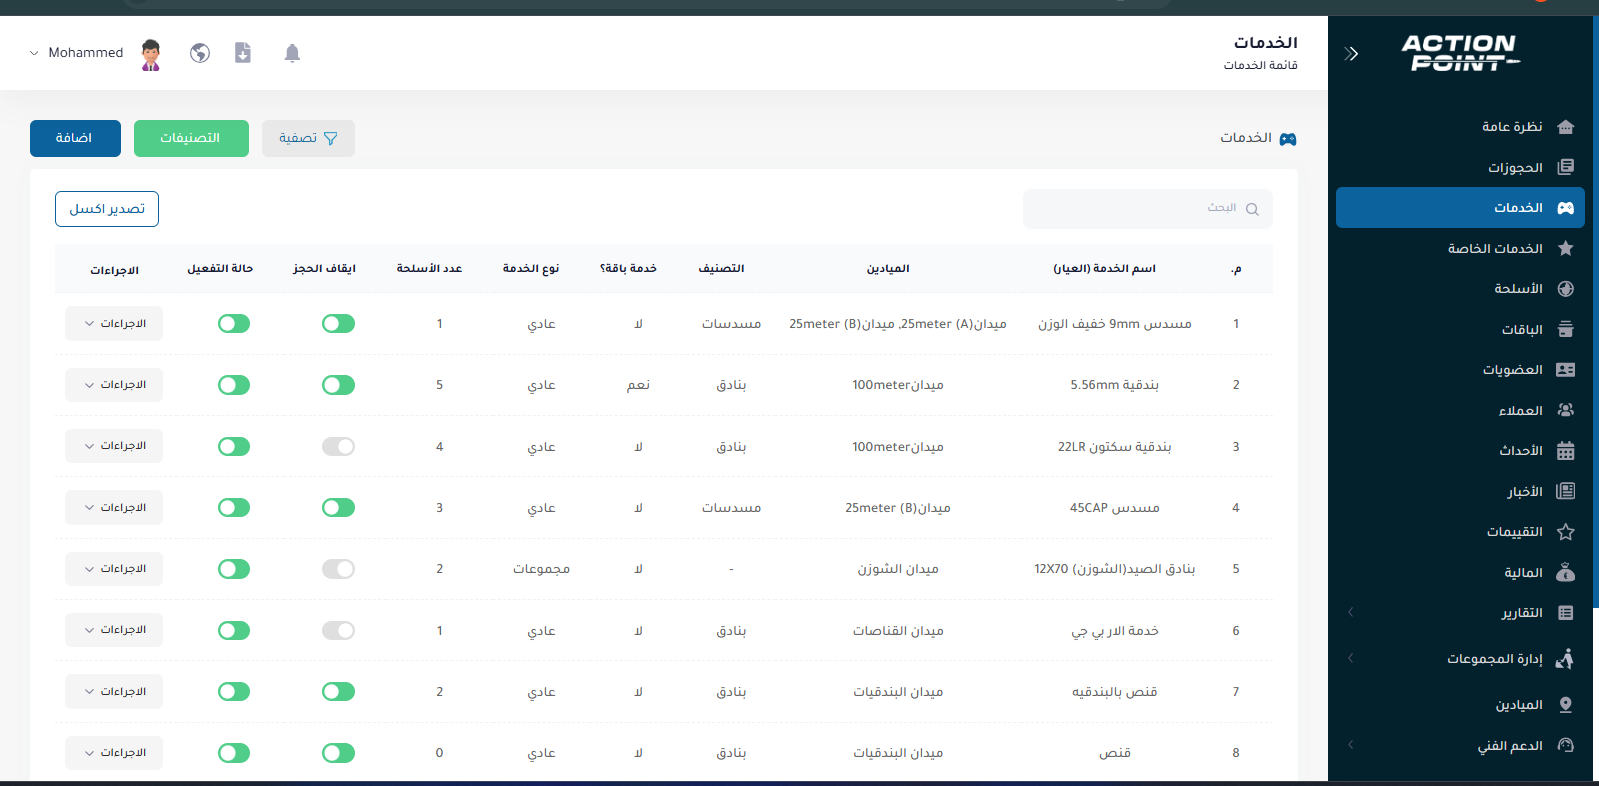Toggle activation status for بندقية 5.56mm
Screen dimensions: 1599x786
234,385
